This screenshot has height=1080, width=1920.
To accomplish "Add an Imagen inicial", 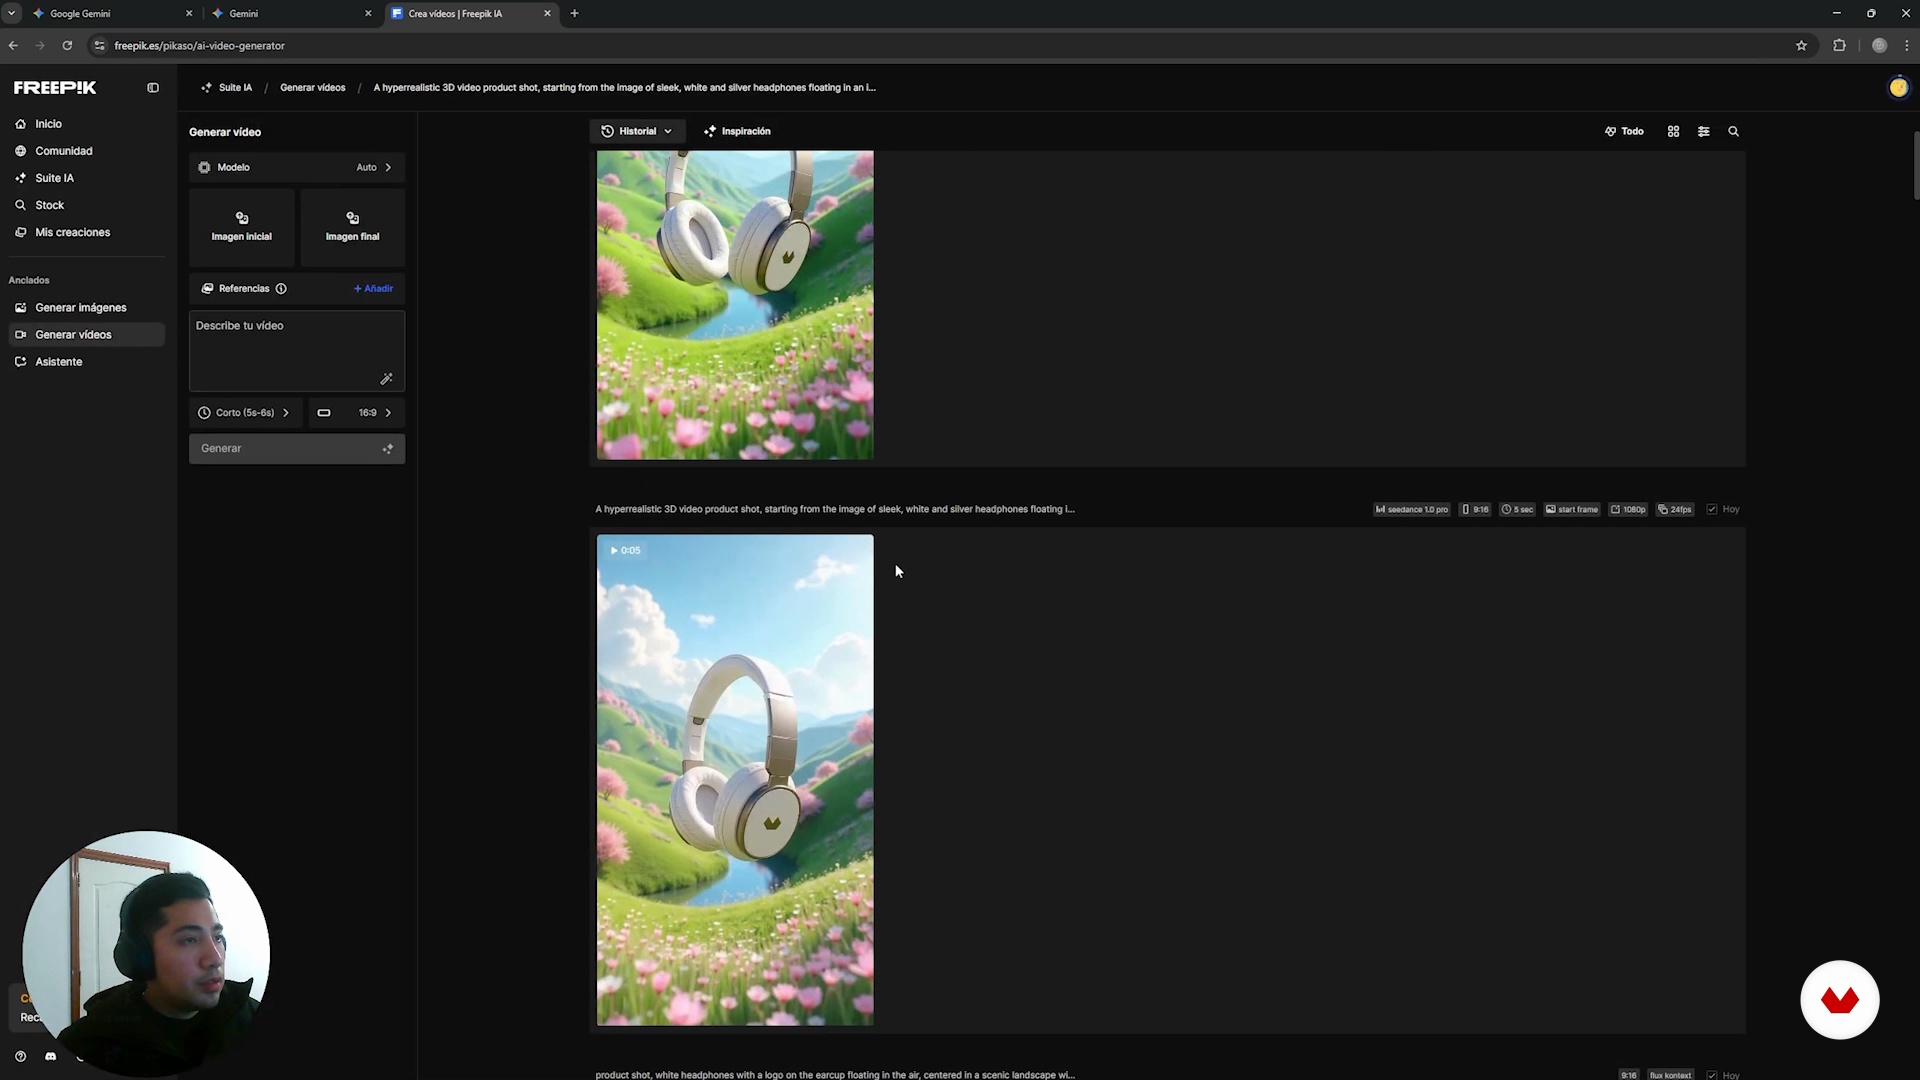I will click(x=242, y=227).
